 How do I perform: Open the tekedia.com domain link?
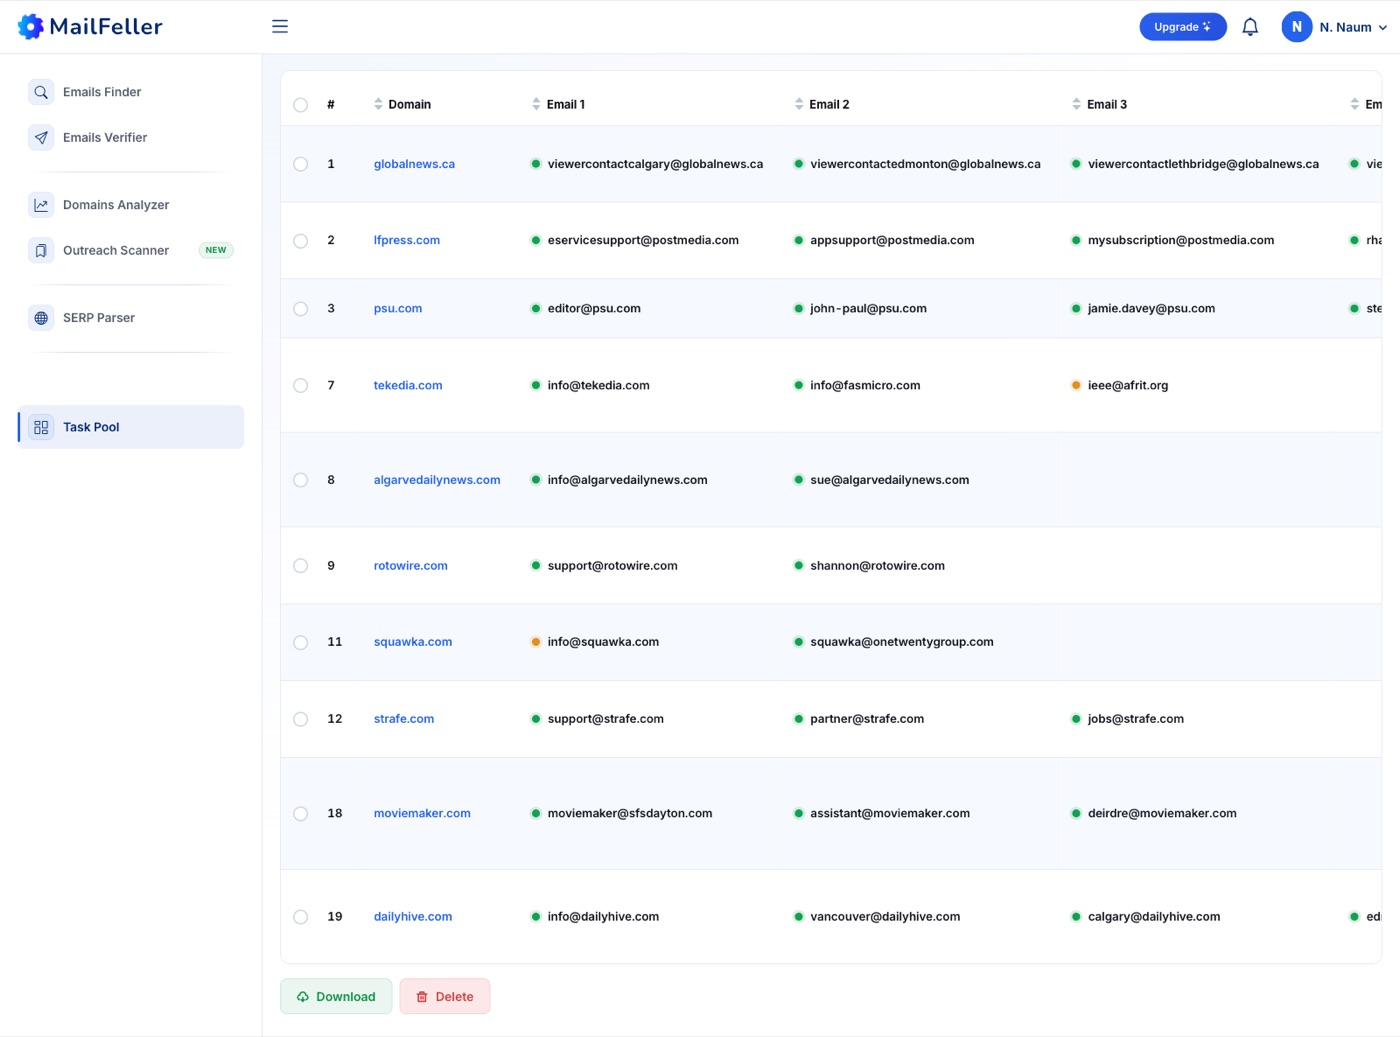[x=408, y=385]
